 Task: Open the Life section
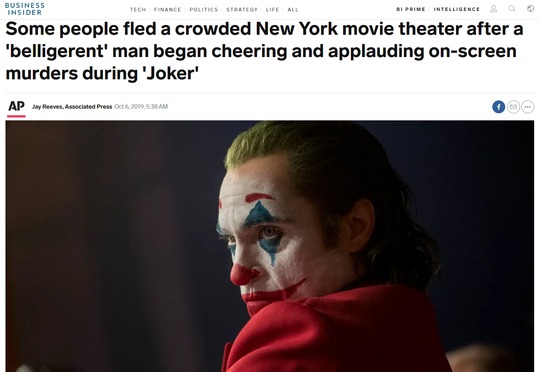[272, 10]
